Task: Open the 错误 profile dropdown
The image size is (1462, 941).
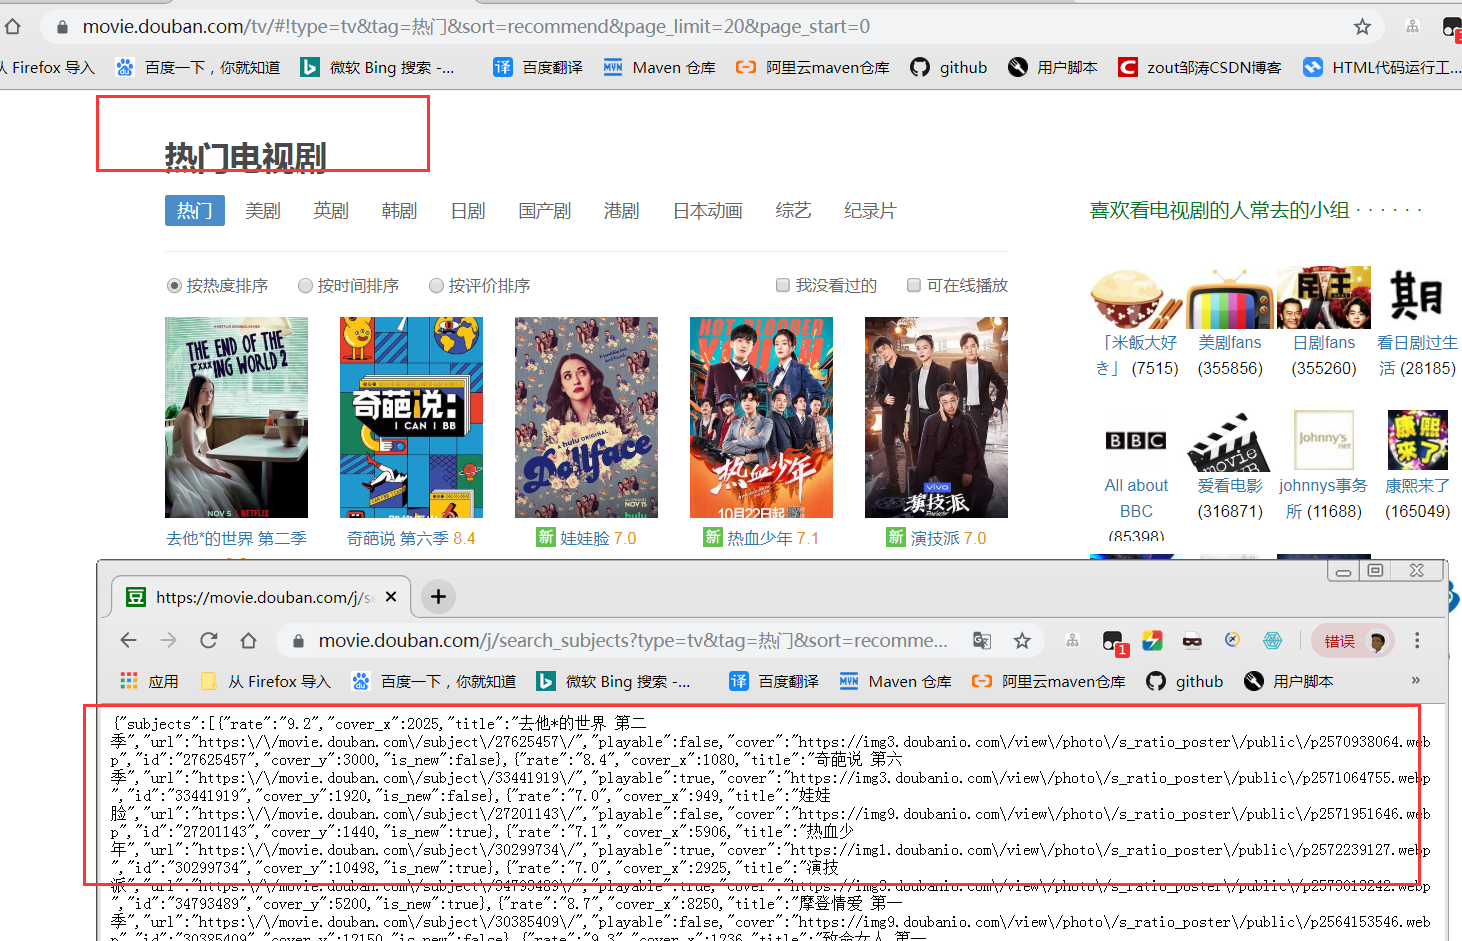Action: 1352,640
